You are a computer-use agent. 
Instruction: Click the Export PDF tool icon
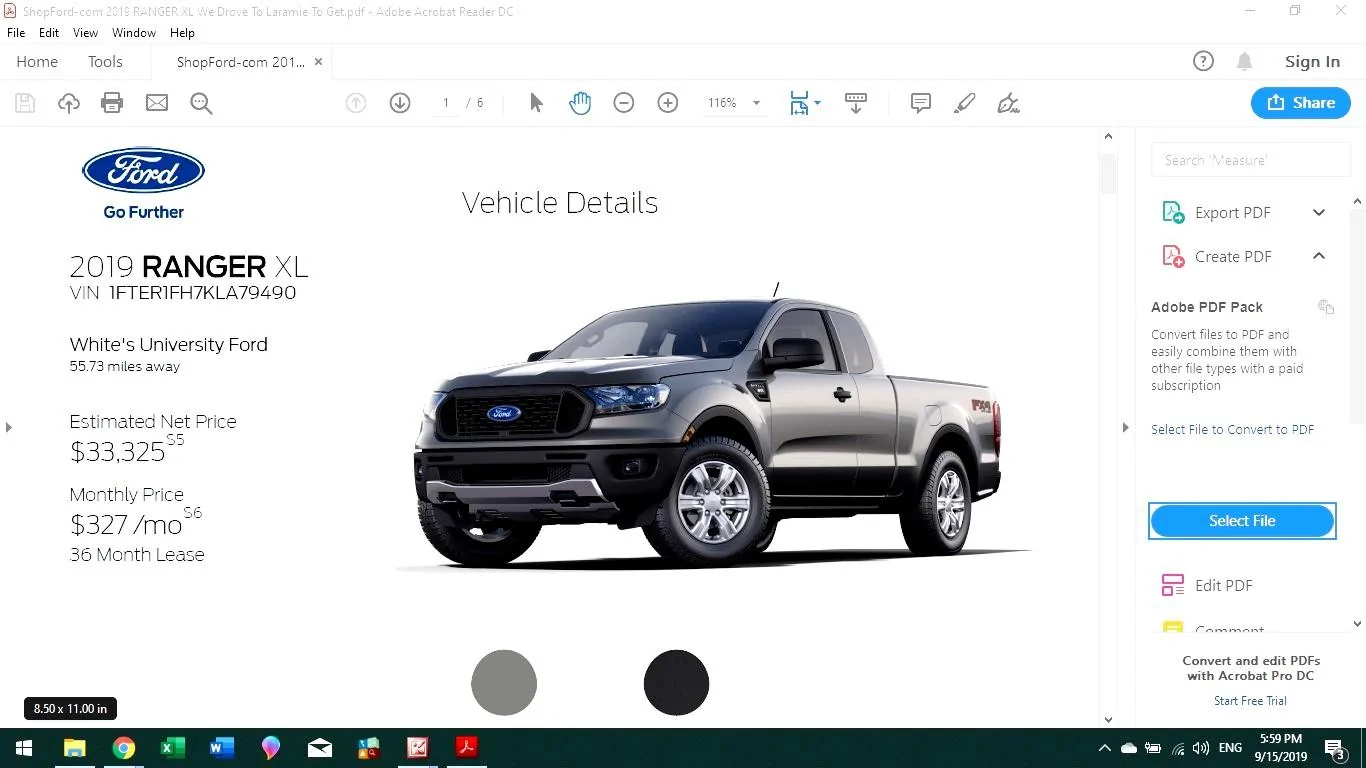coord(1173,212)
